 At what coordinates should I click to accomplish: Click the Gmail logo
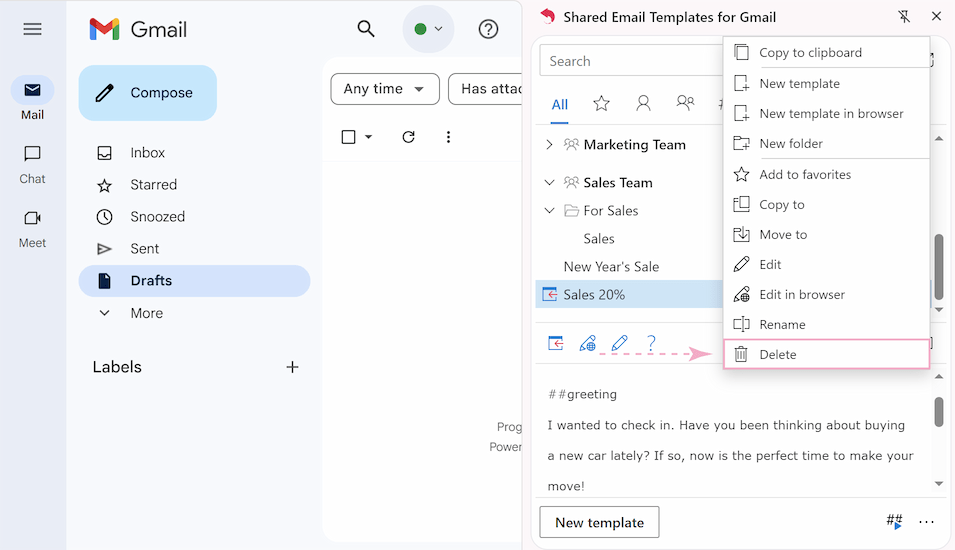(138, 29)
